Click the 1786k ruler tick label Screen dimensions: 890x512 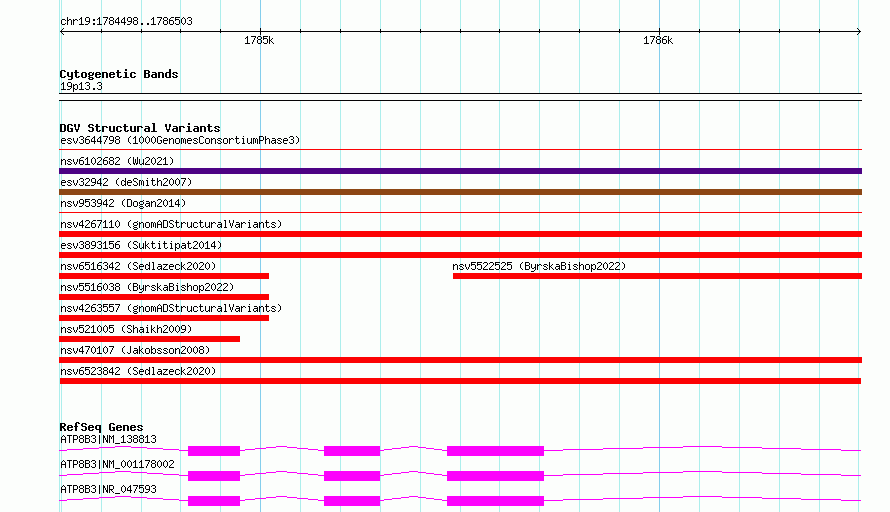[x=658, y=40]
